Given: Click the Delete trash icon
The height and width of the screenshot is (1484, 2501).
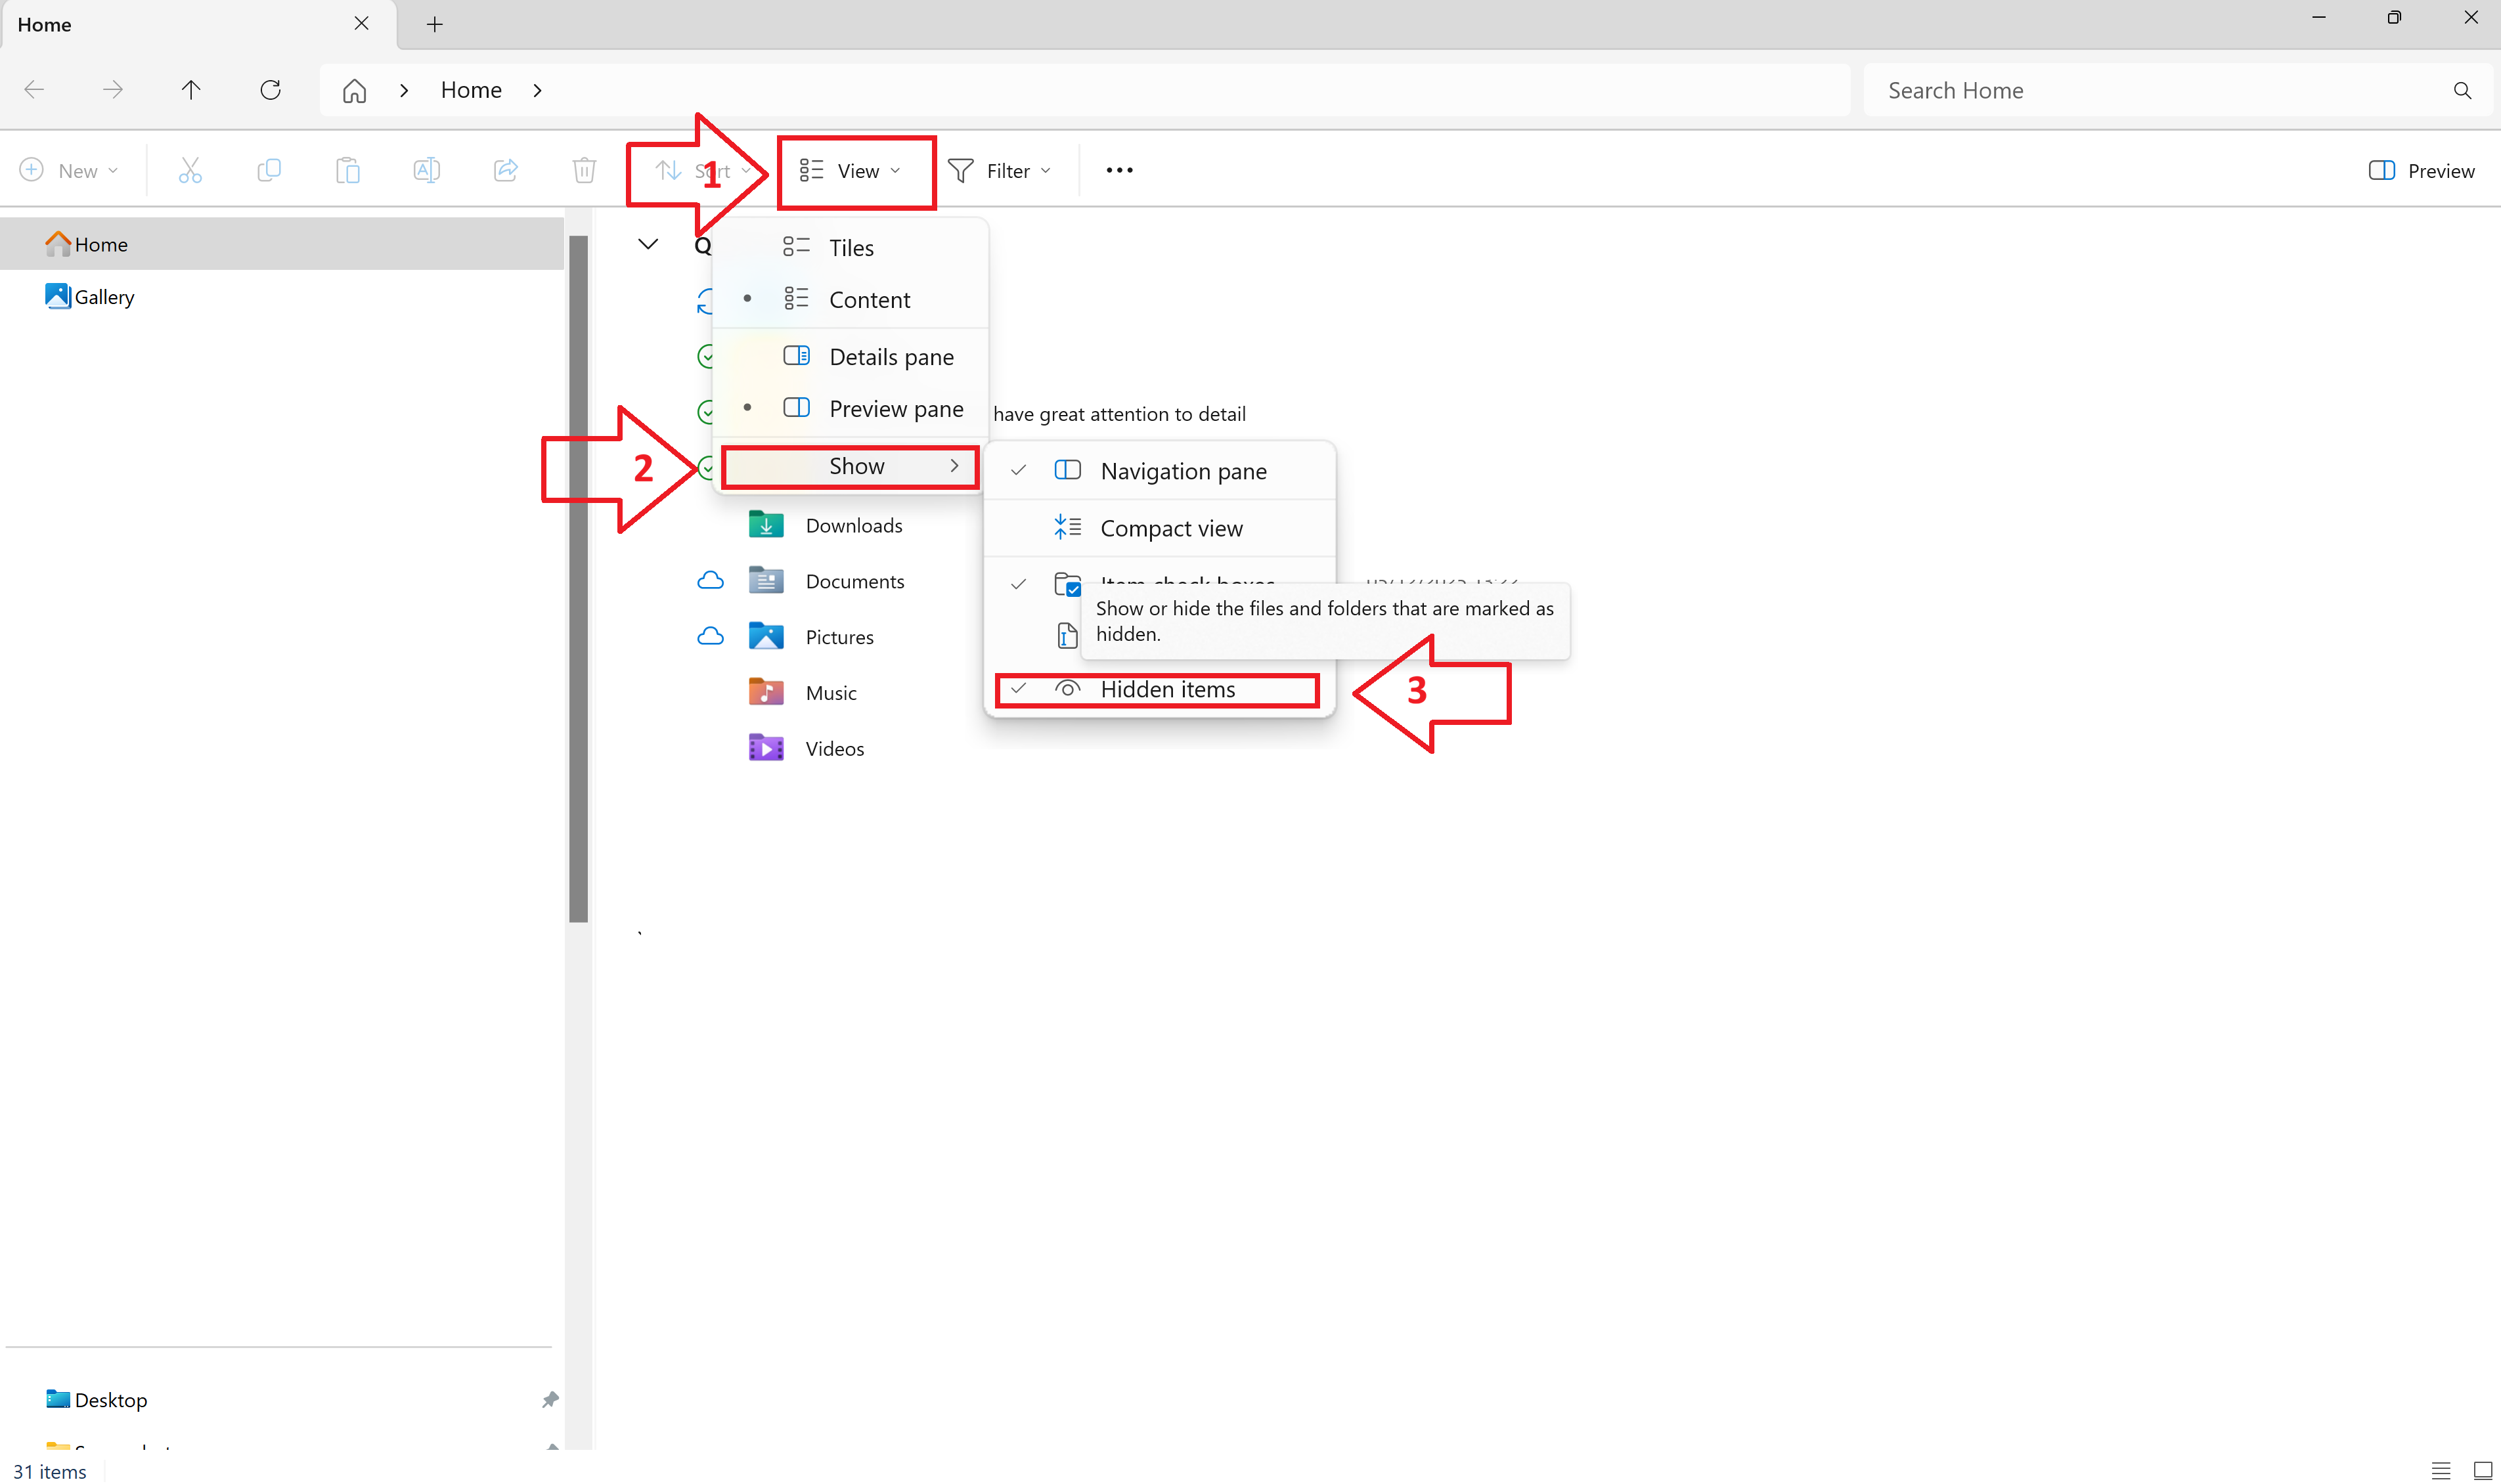Looking at the screenshot, I should point(584,171).
